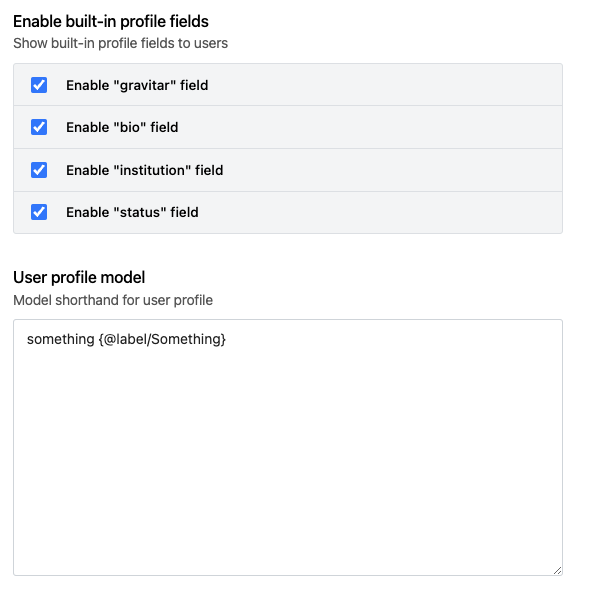The height and width of the screenshot is (591, 590).
Task: Click the 'Enable "institution" field' label text
Action: click(144, 170)
